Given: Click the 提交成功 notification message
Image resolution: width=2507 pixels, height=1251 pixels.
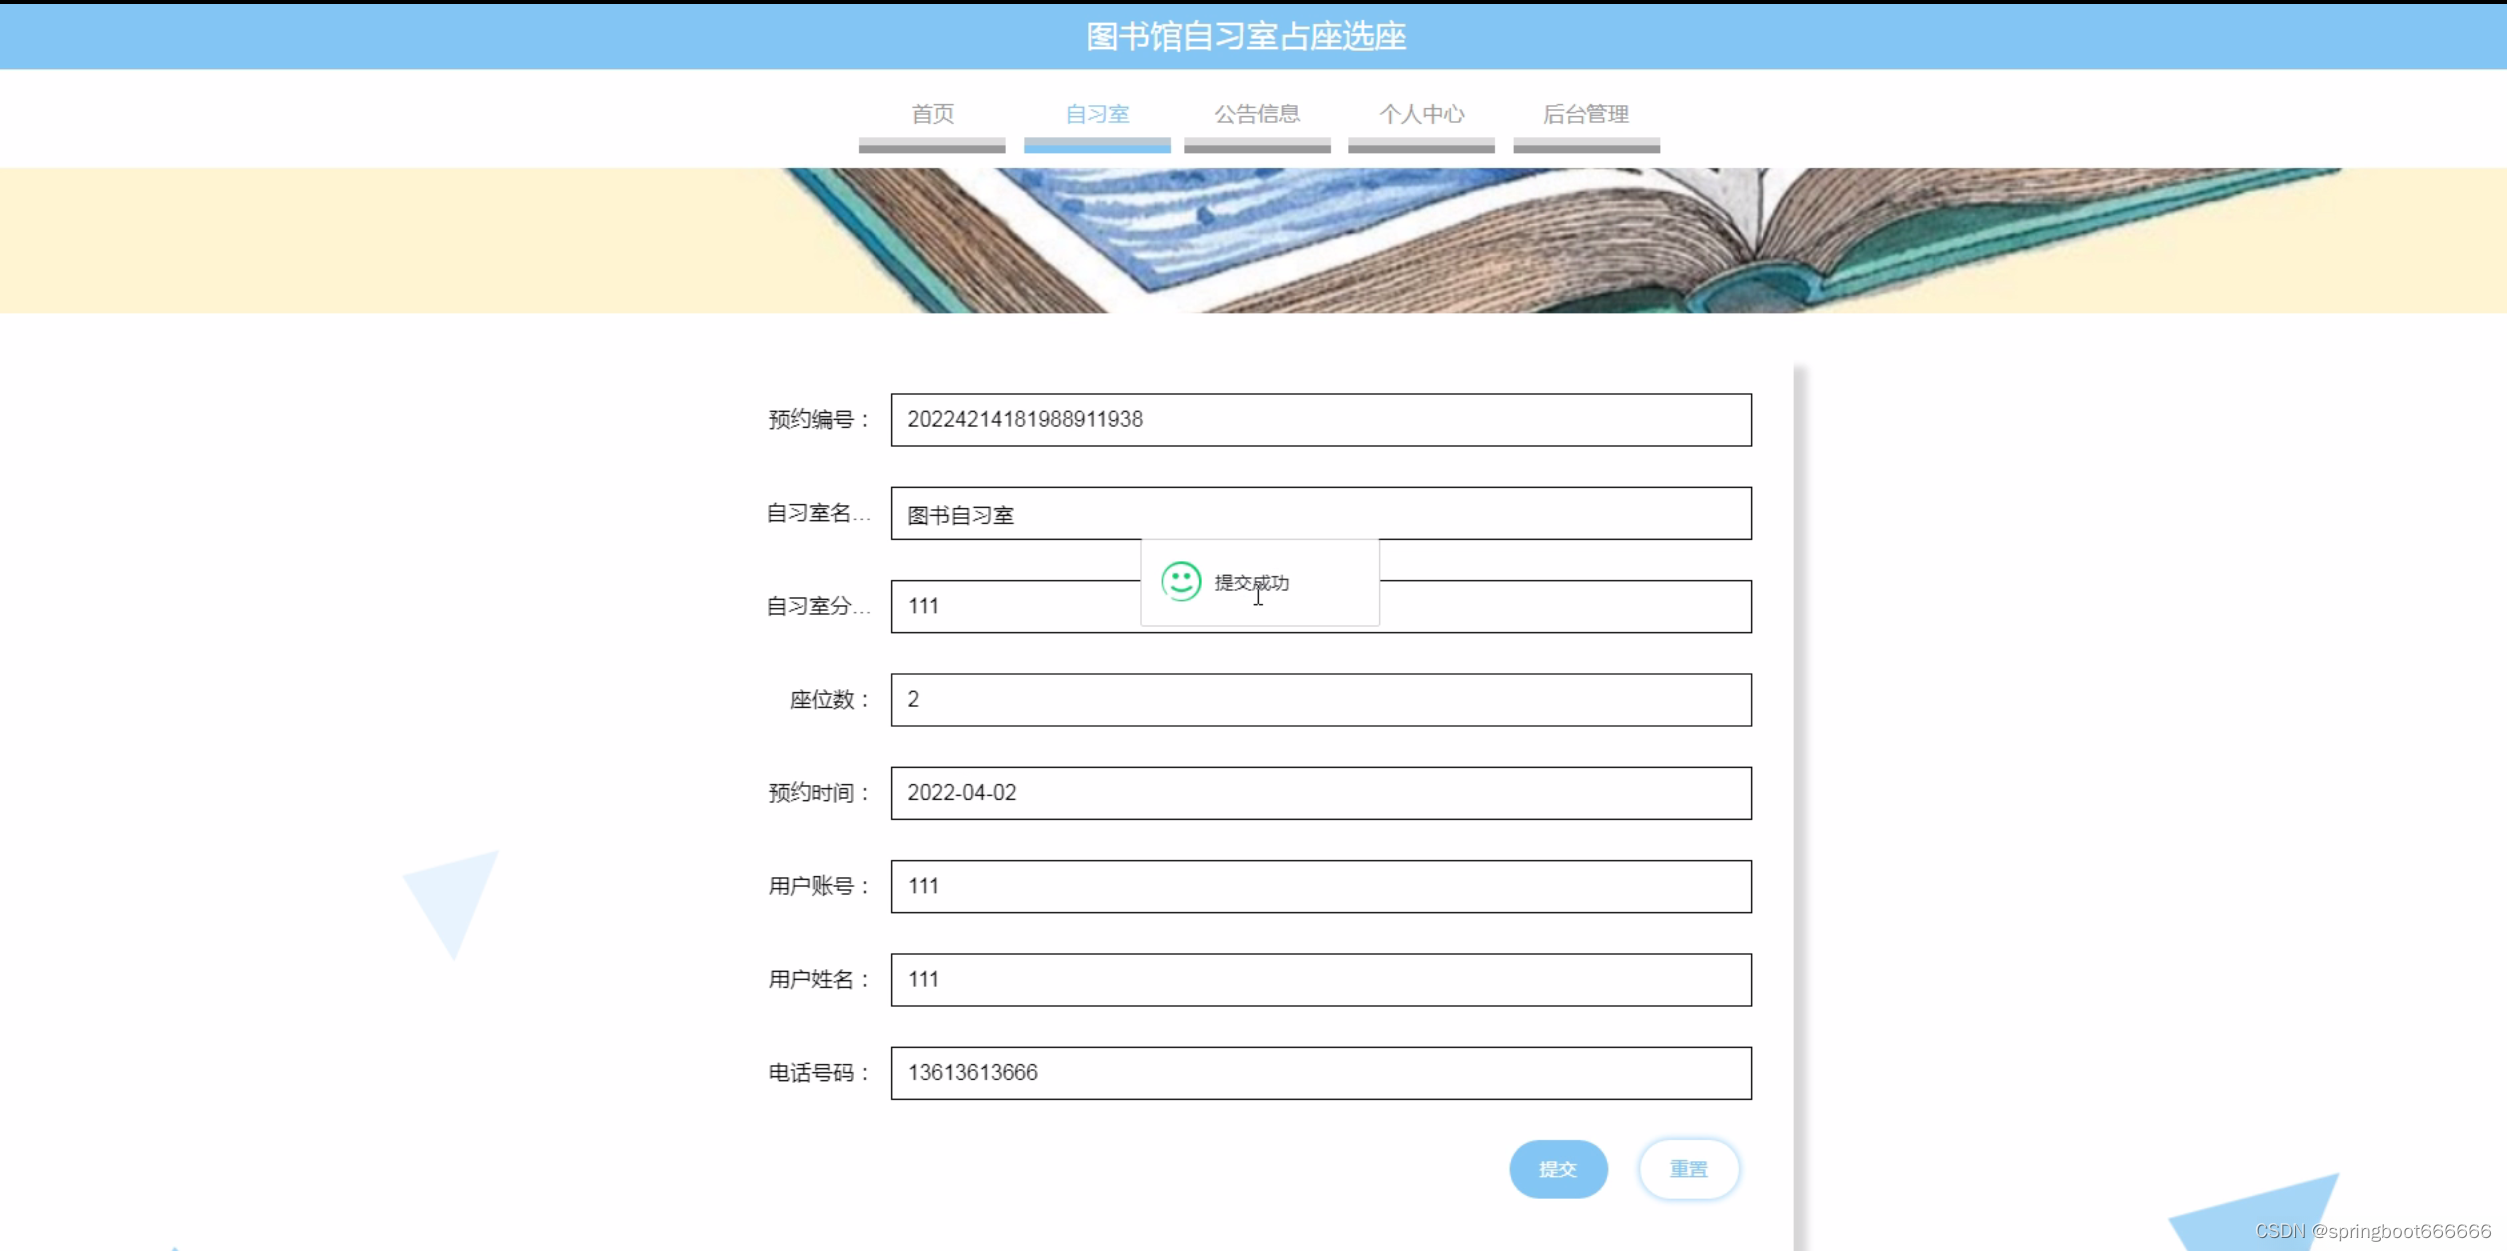Looking at the screenshot, I should (x=1251, y=582).
